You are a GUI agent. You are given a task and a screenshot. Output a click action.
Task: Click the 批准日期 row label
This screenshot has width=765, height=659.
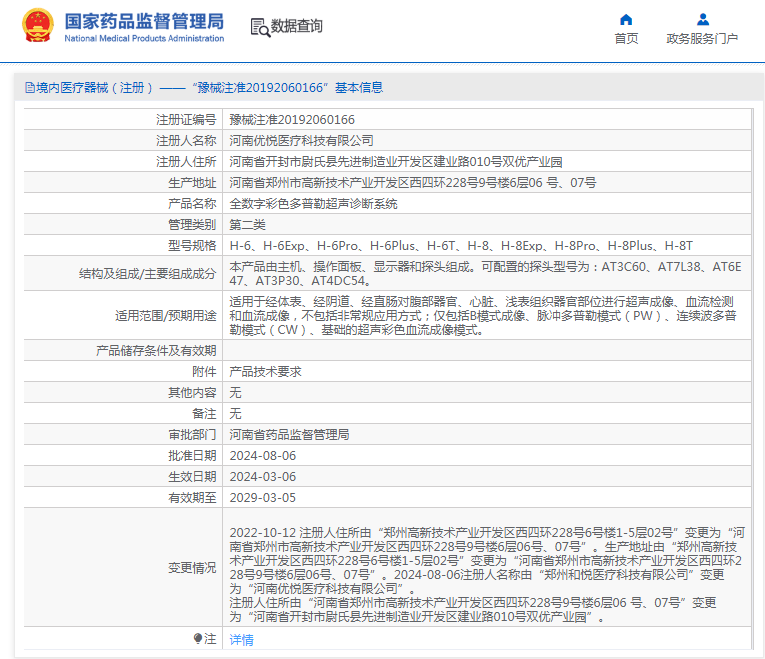[x=192, y=456]
